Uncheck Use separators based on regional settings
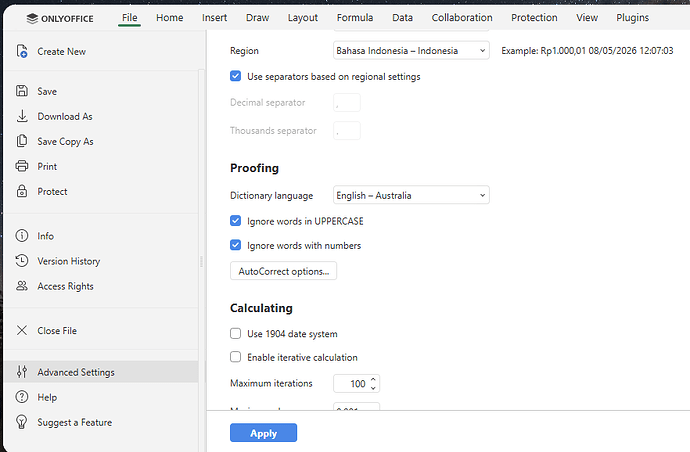The image size is (690, 452). click(235, 76)
